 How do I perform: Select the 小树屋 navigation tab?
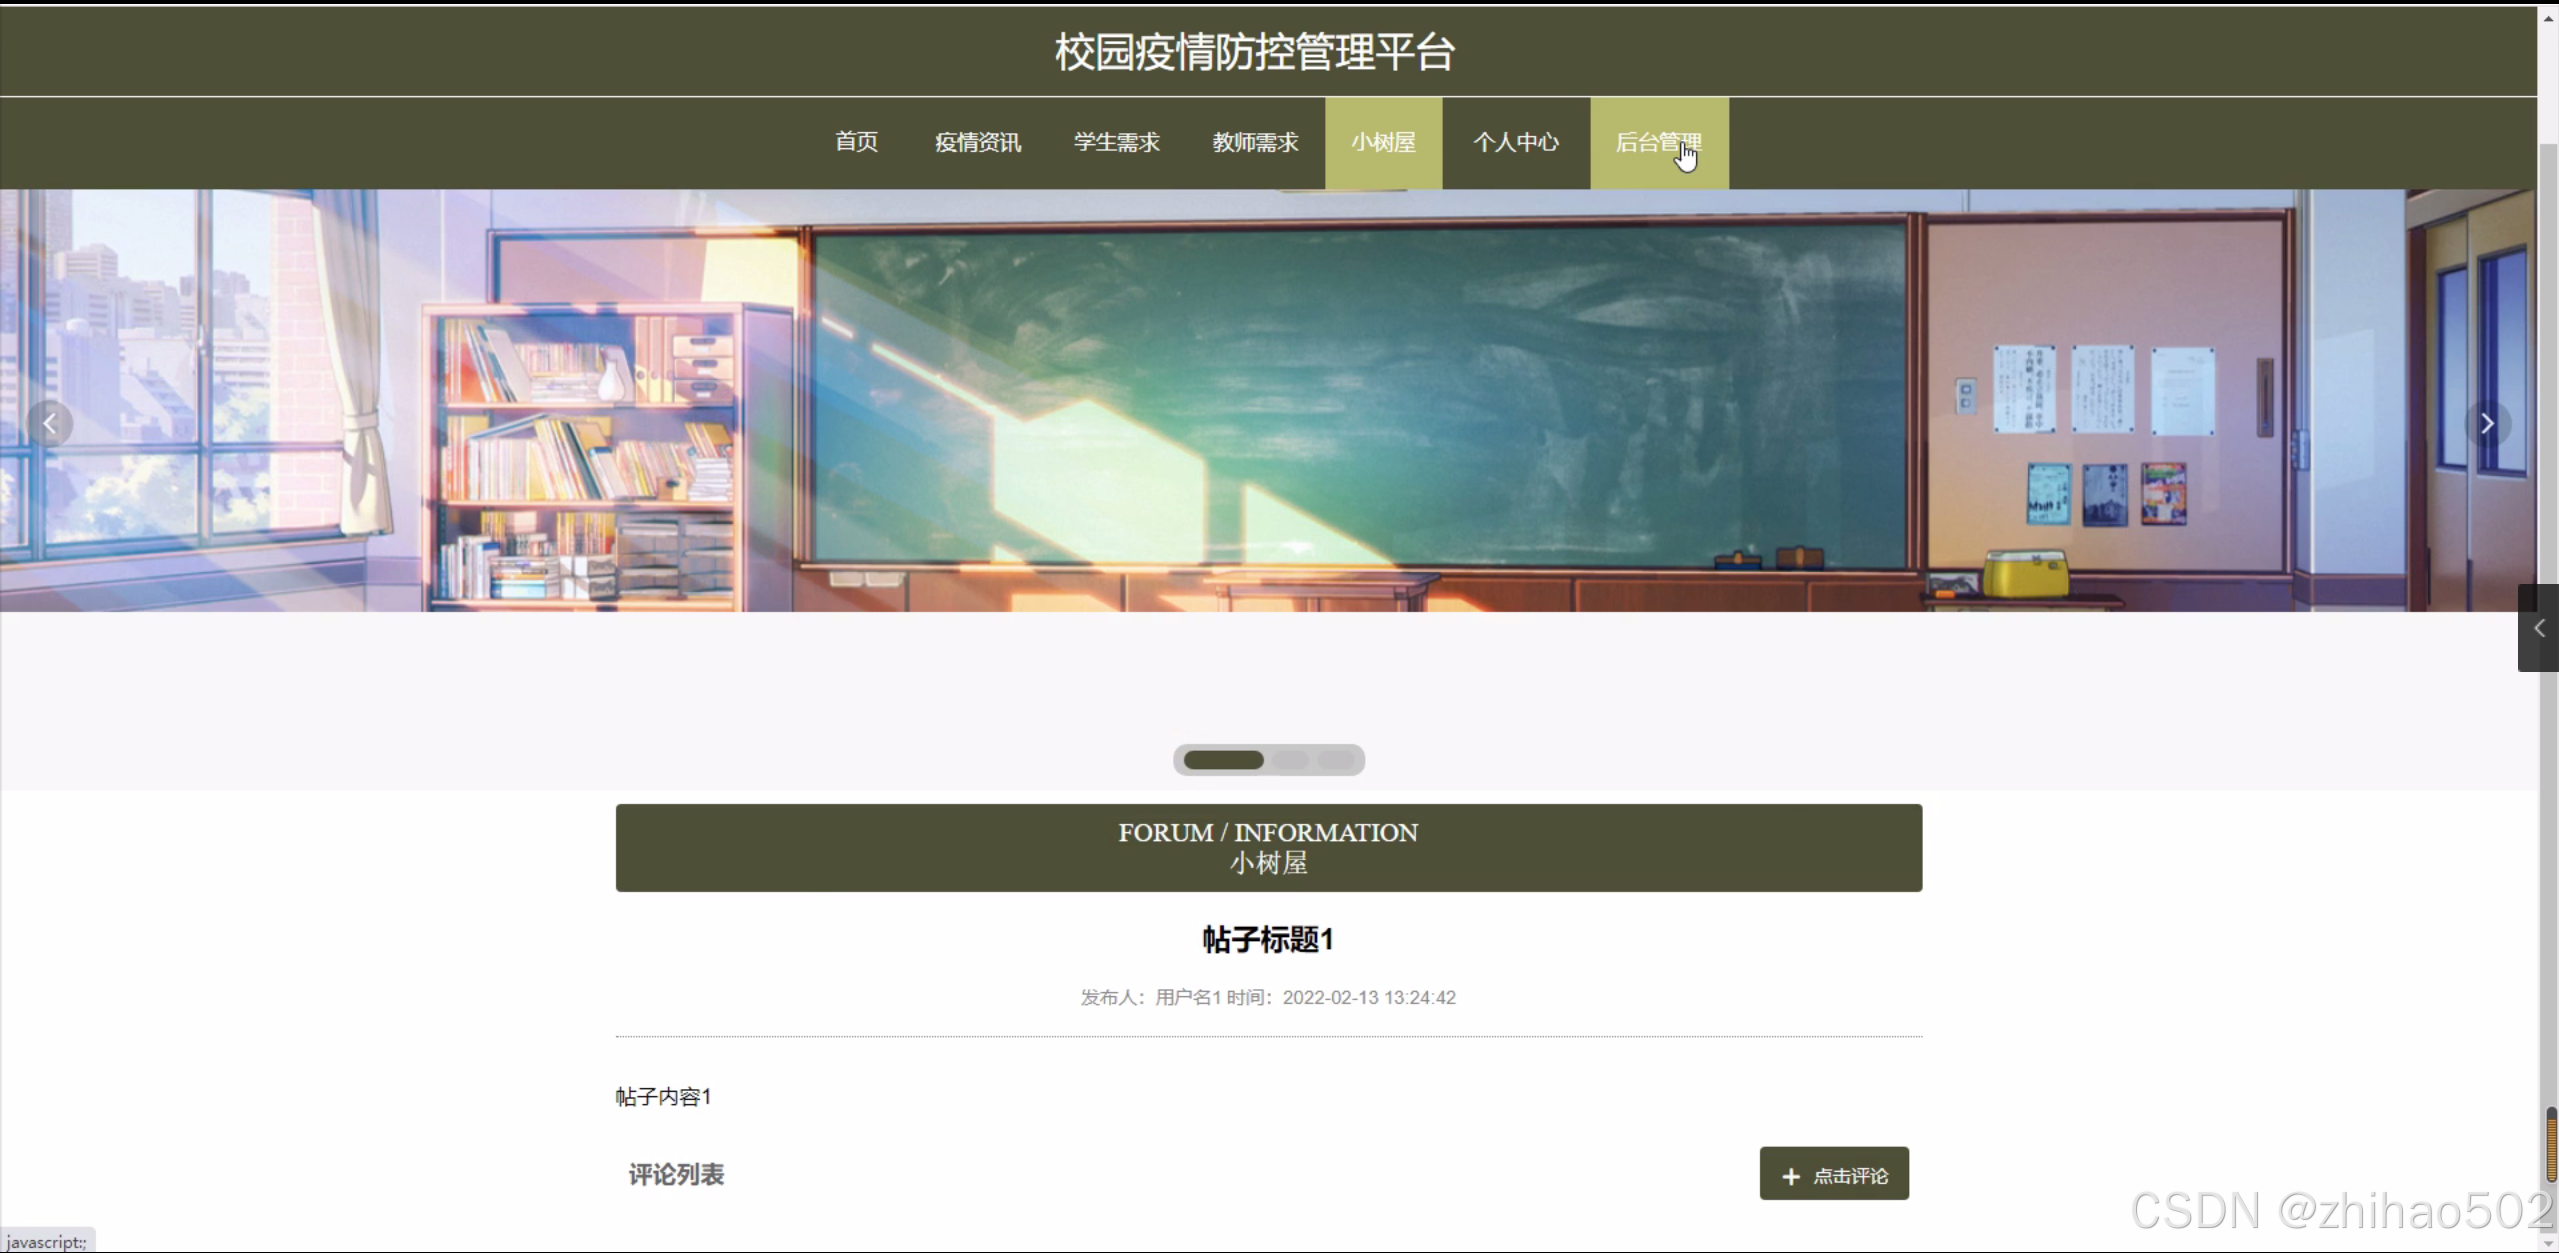tap(1383, 142)
